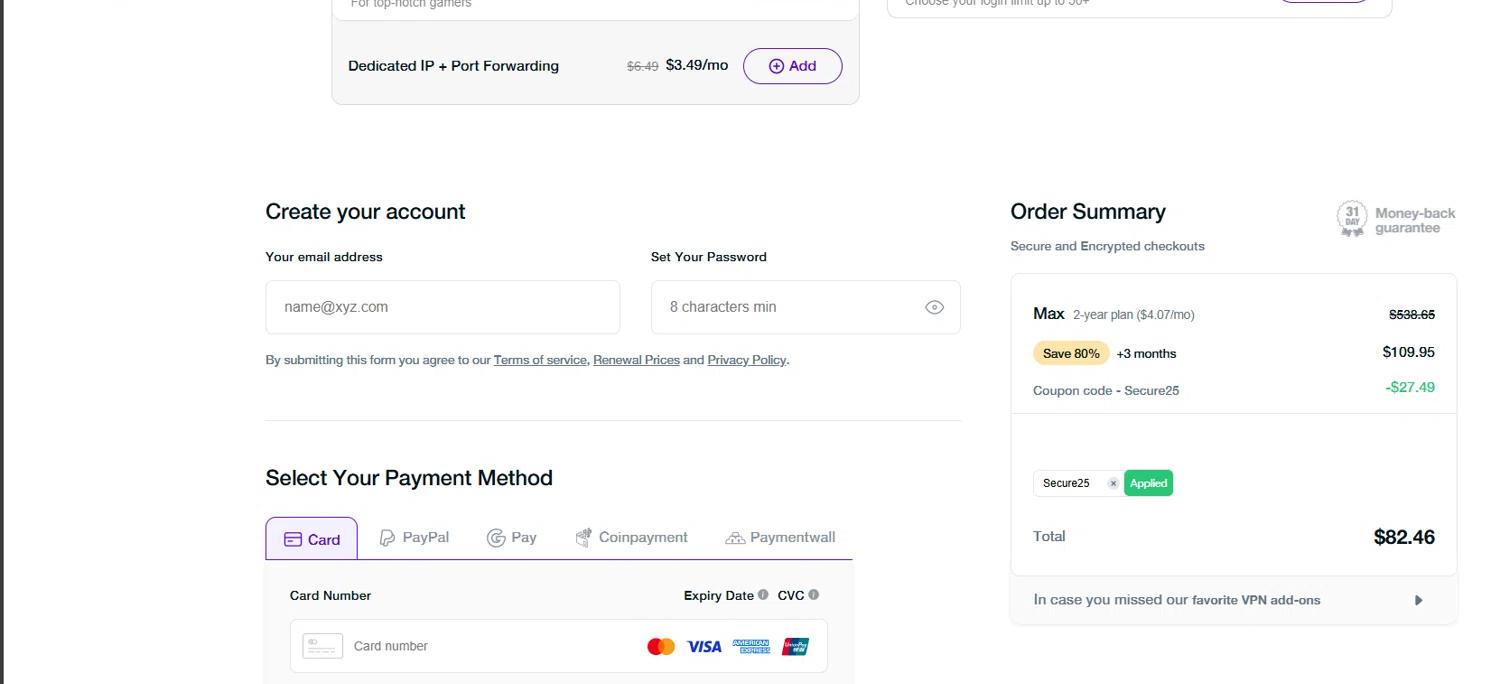Click the green Applied coupon button
This screenshot has height=684, width=1500.
[1148, 483]
